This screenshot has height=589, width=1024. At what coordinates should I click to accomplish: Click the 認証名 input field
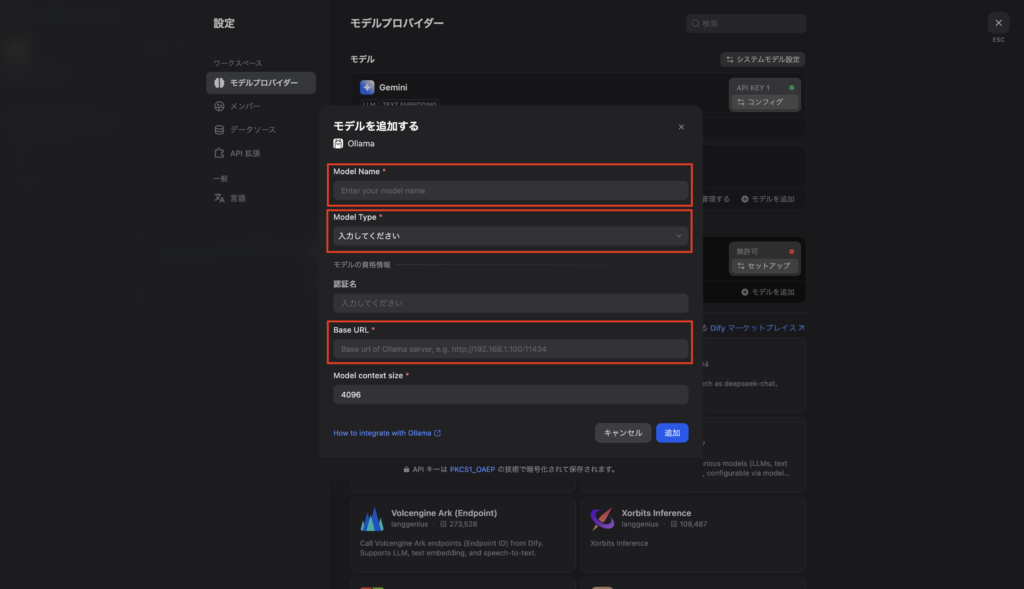click(510, 303)
